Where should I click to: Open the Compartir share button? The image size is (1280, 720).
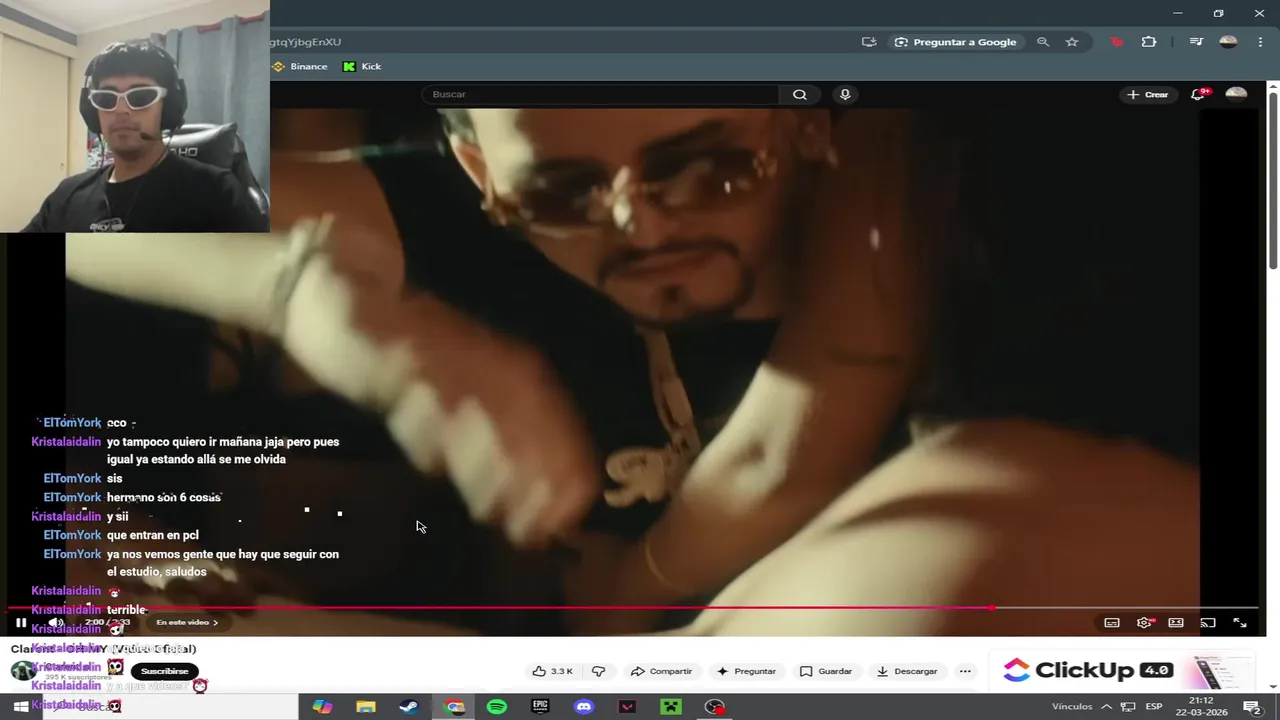661,671
